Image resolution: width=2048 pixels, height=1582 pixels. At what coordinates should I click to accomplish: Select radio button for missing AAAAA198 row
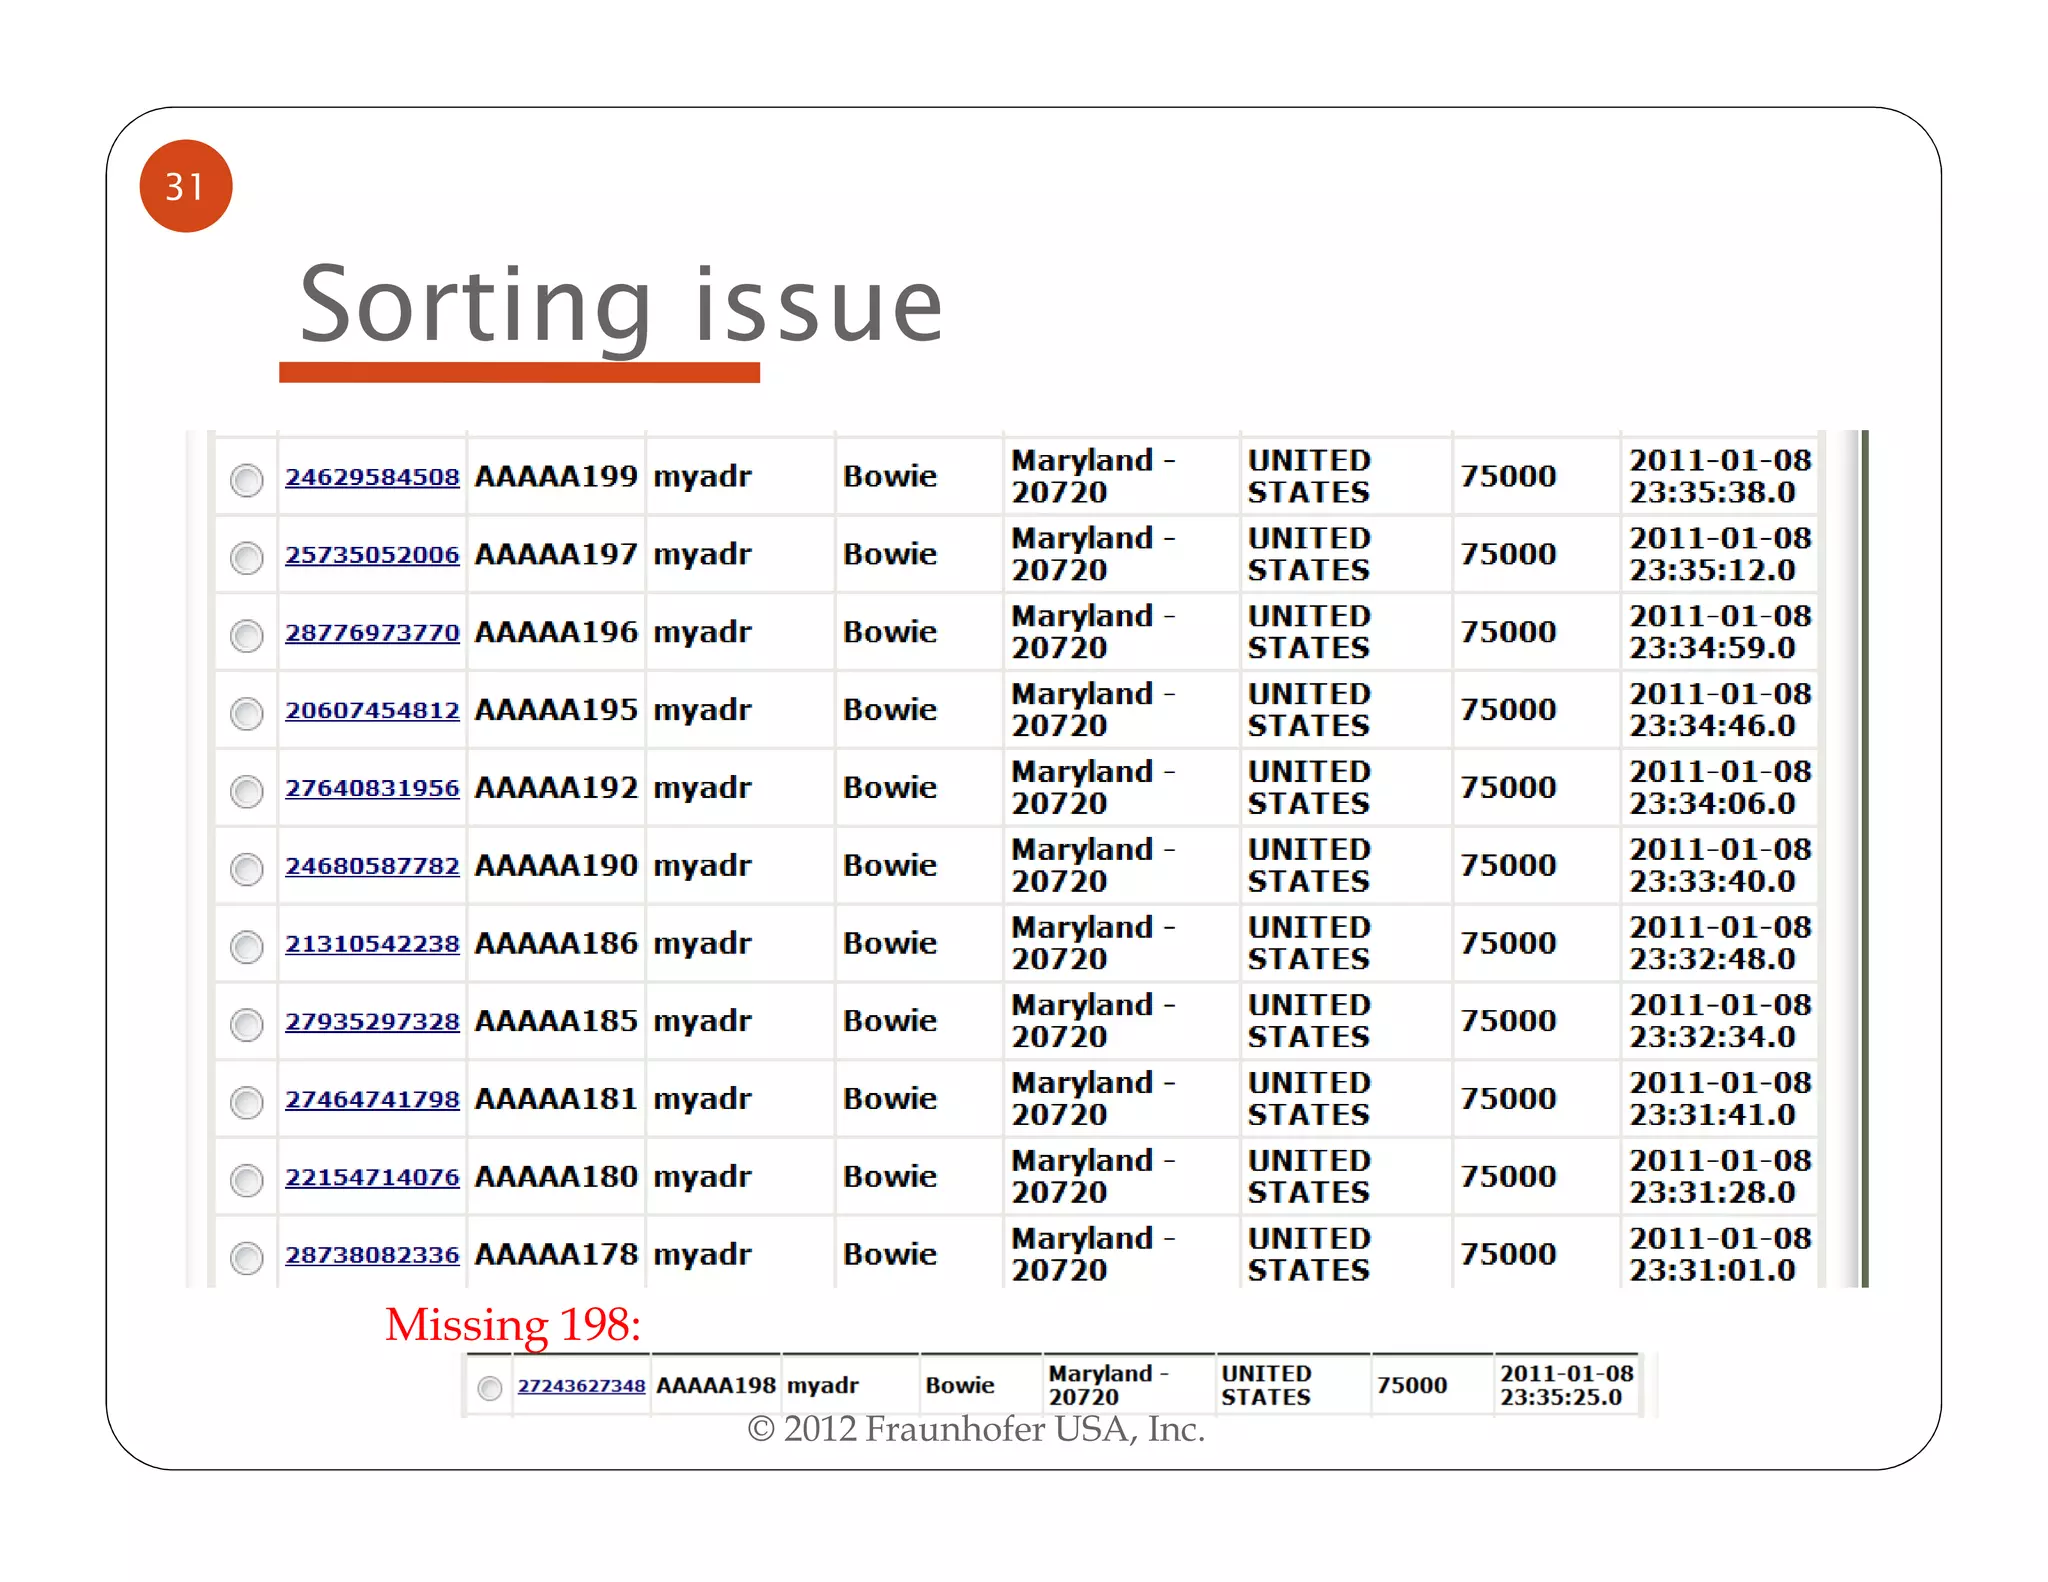click(489, 1388)
